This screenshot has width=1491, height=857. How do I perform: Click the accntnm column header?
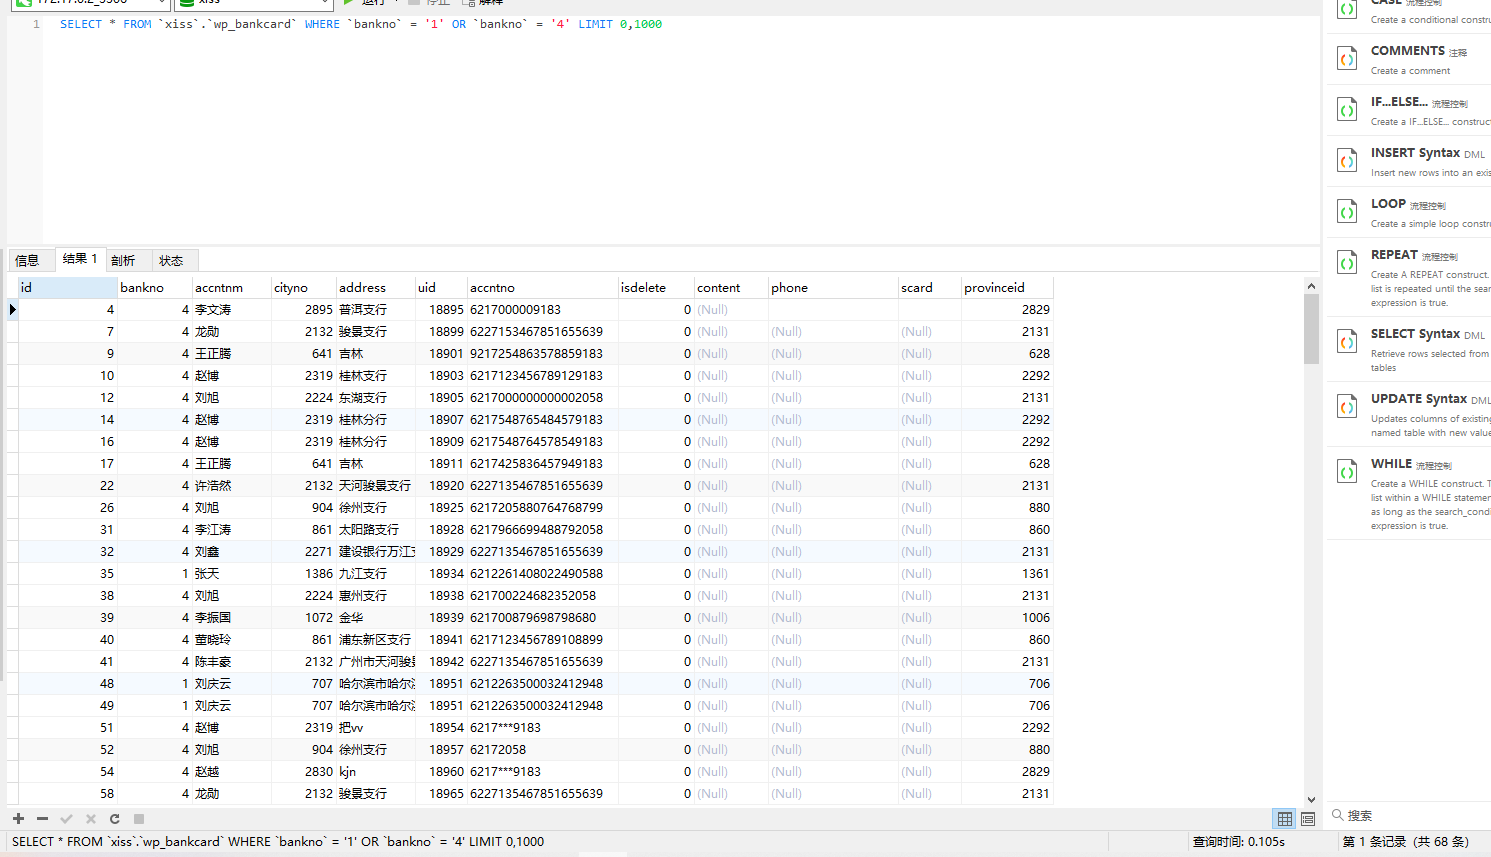[231, 288]
